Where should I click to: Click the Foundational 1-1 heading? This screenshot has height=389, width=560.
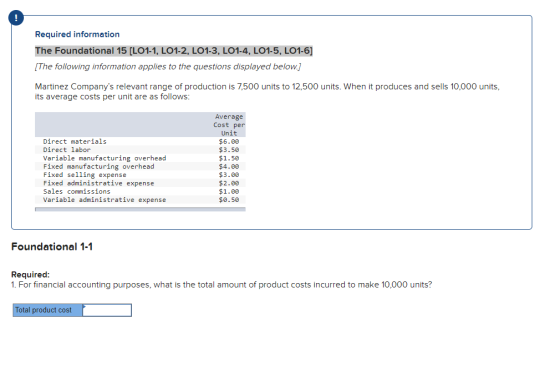point(52,246)
